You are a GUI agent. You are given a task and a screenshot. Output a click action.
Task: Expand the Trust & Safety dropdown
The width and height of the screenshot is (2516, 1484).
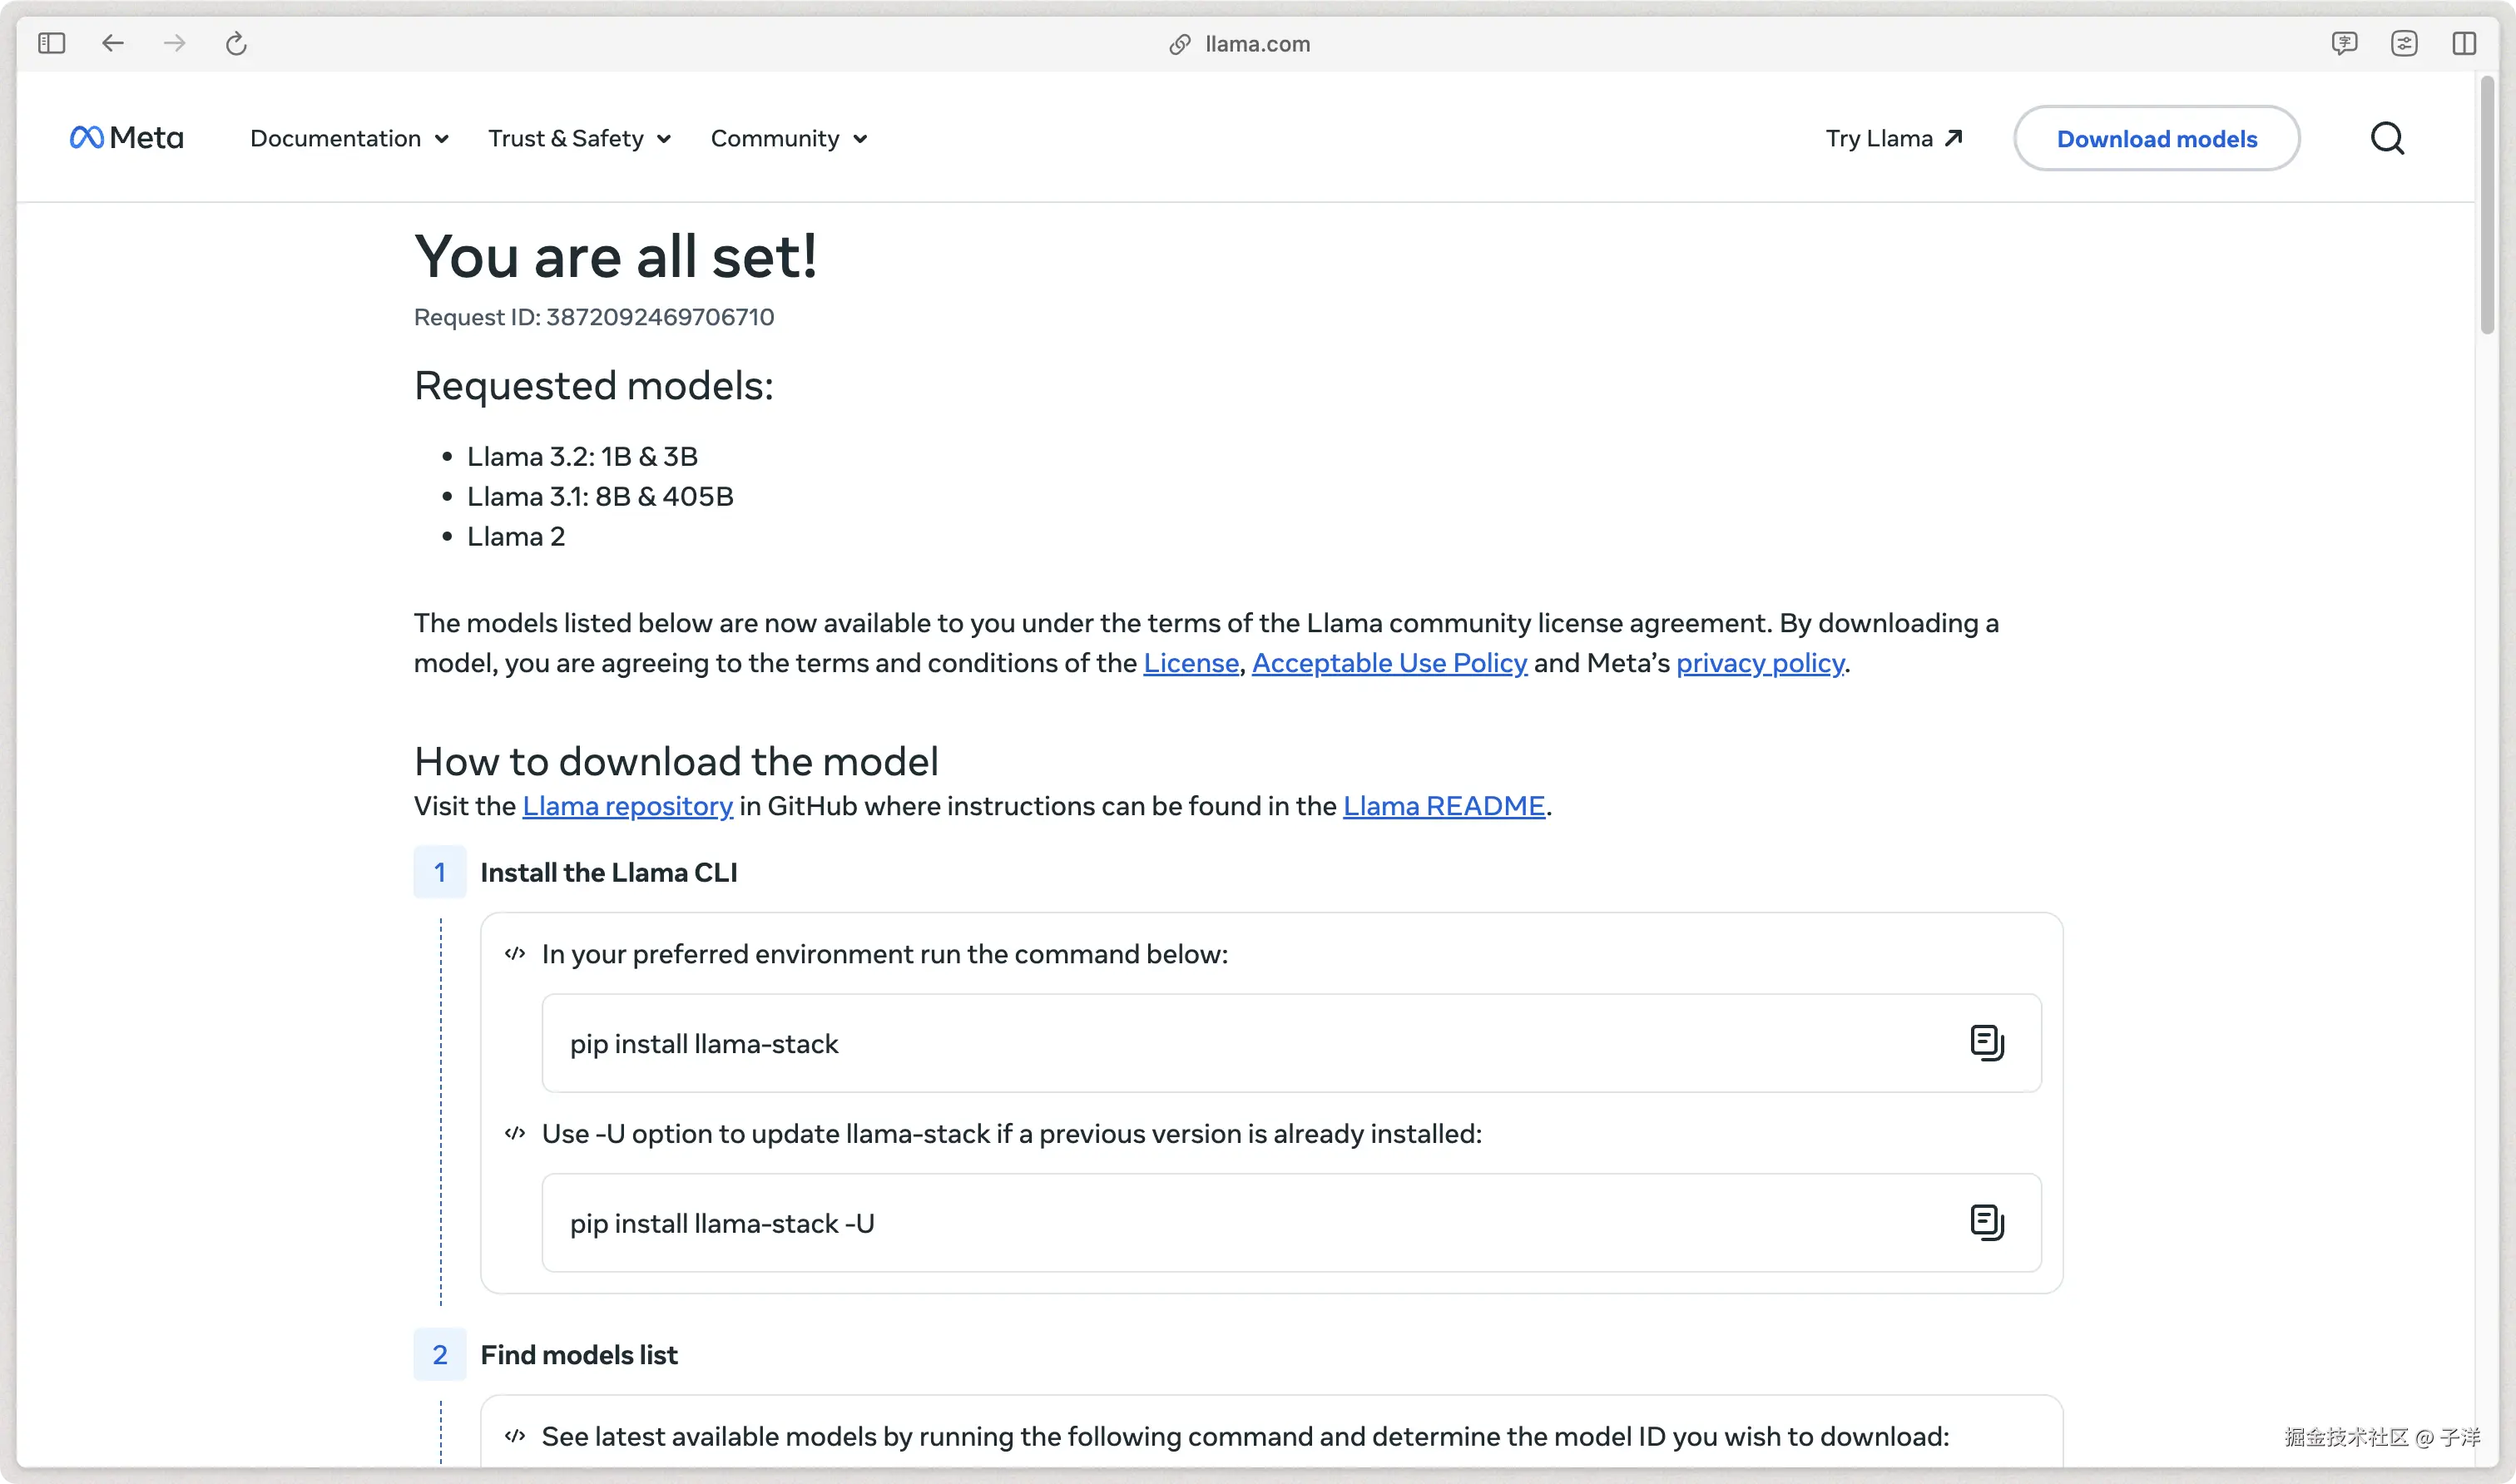pyautogui.click(x=579, y=138)
